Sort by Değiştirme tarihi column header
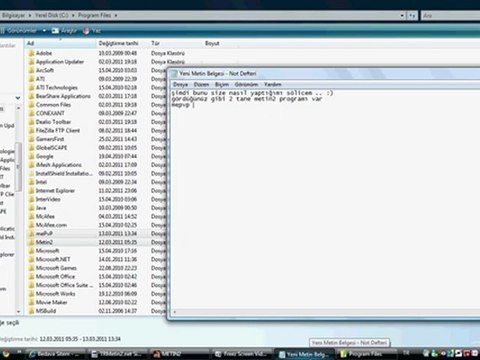The height and width of the screenshot is (360, 480). [x=118, y=43]
